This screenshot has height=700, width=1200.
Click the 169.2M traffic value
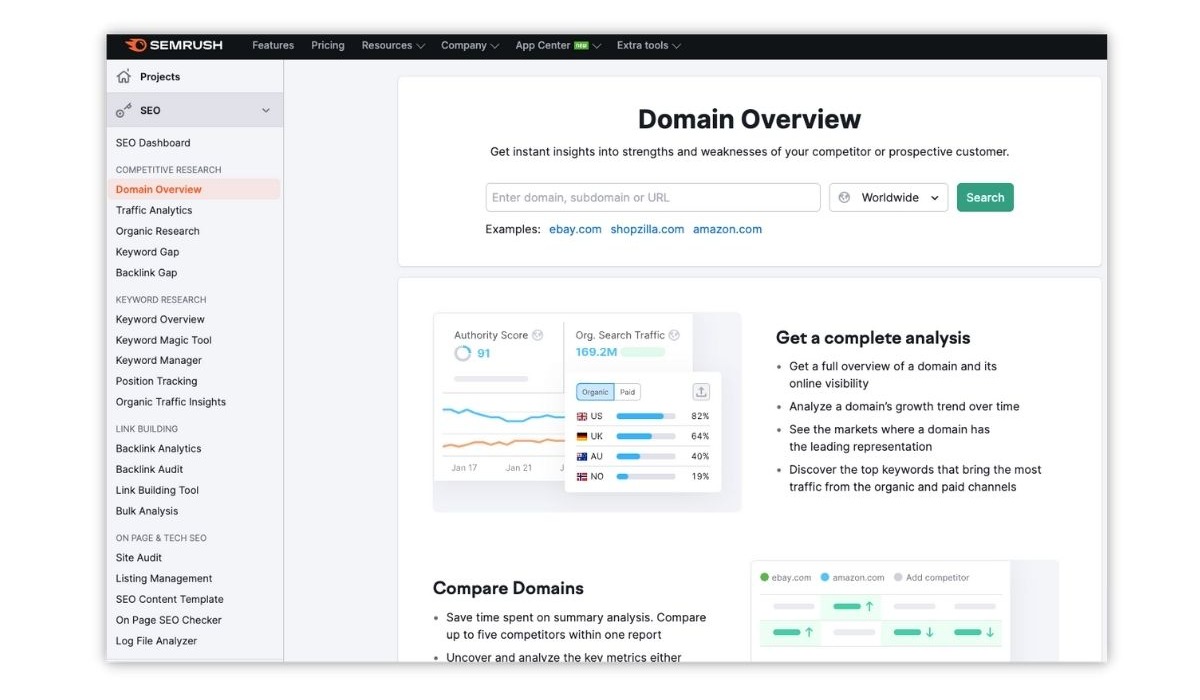click(x=596, y=352)
